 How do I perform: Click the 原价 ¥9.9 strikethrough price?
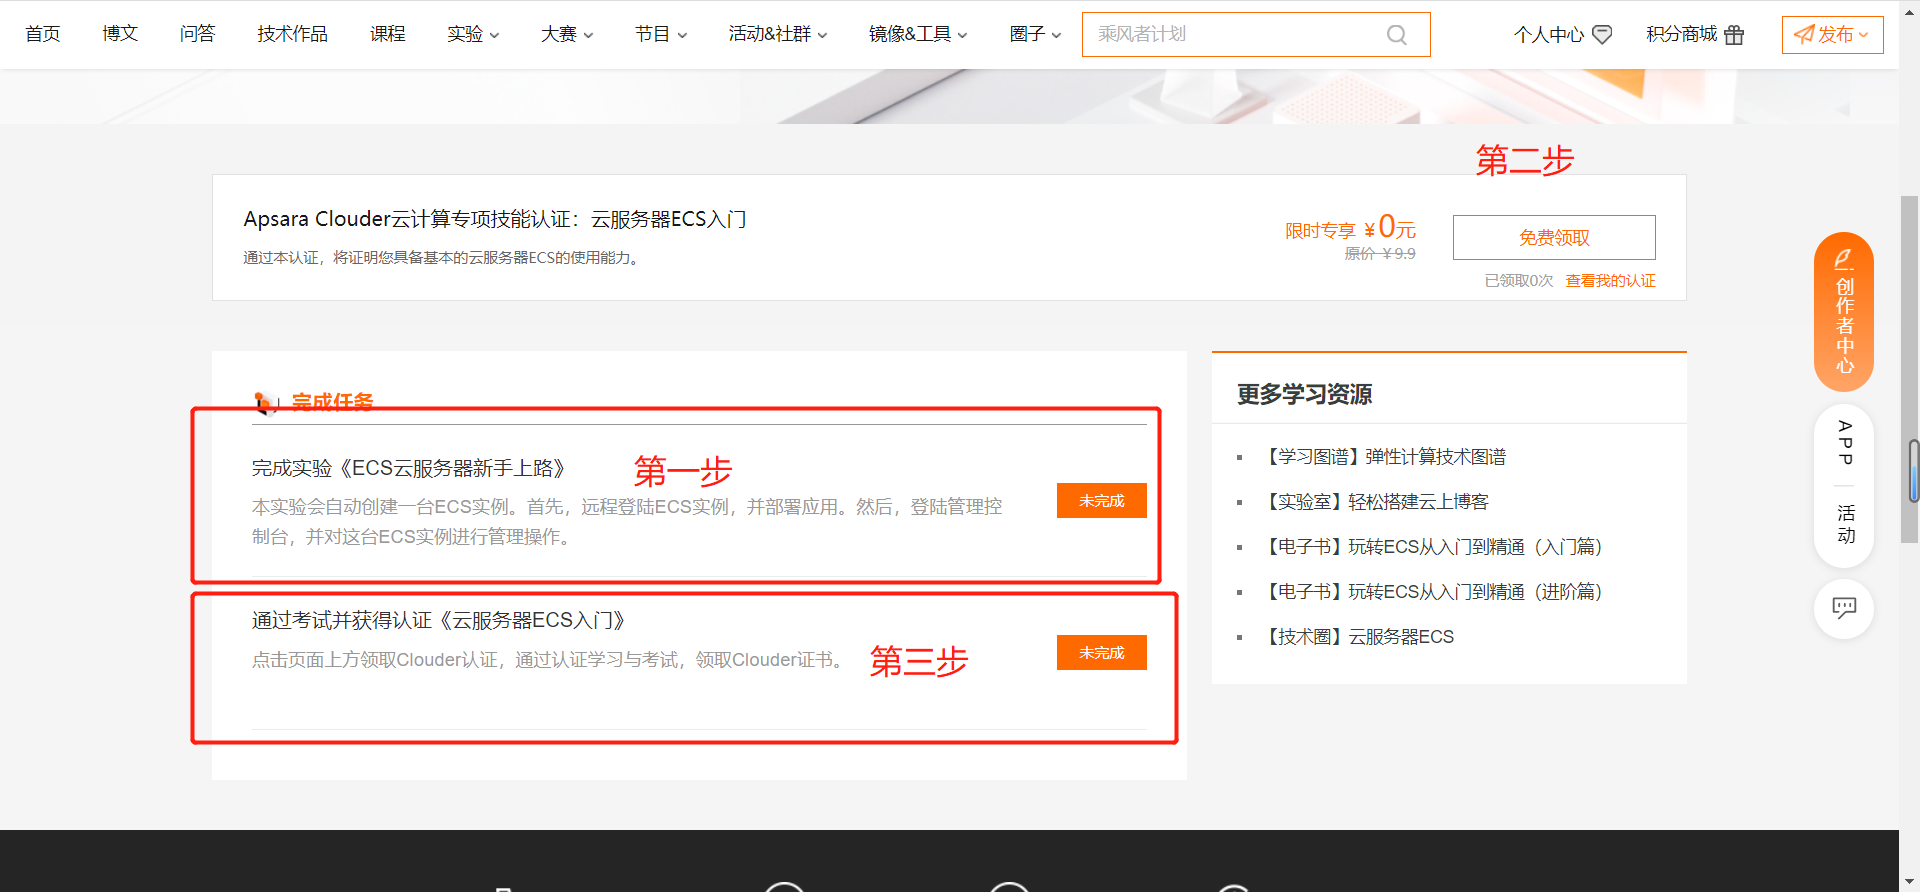1380,254
